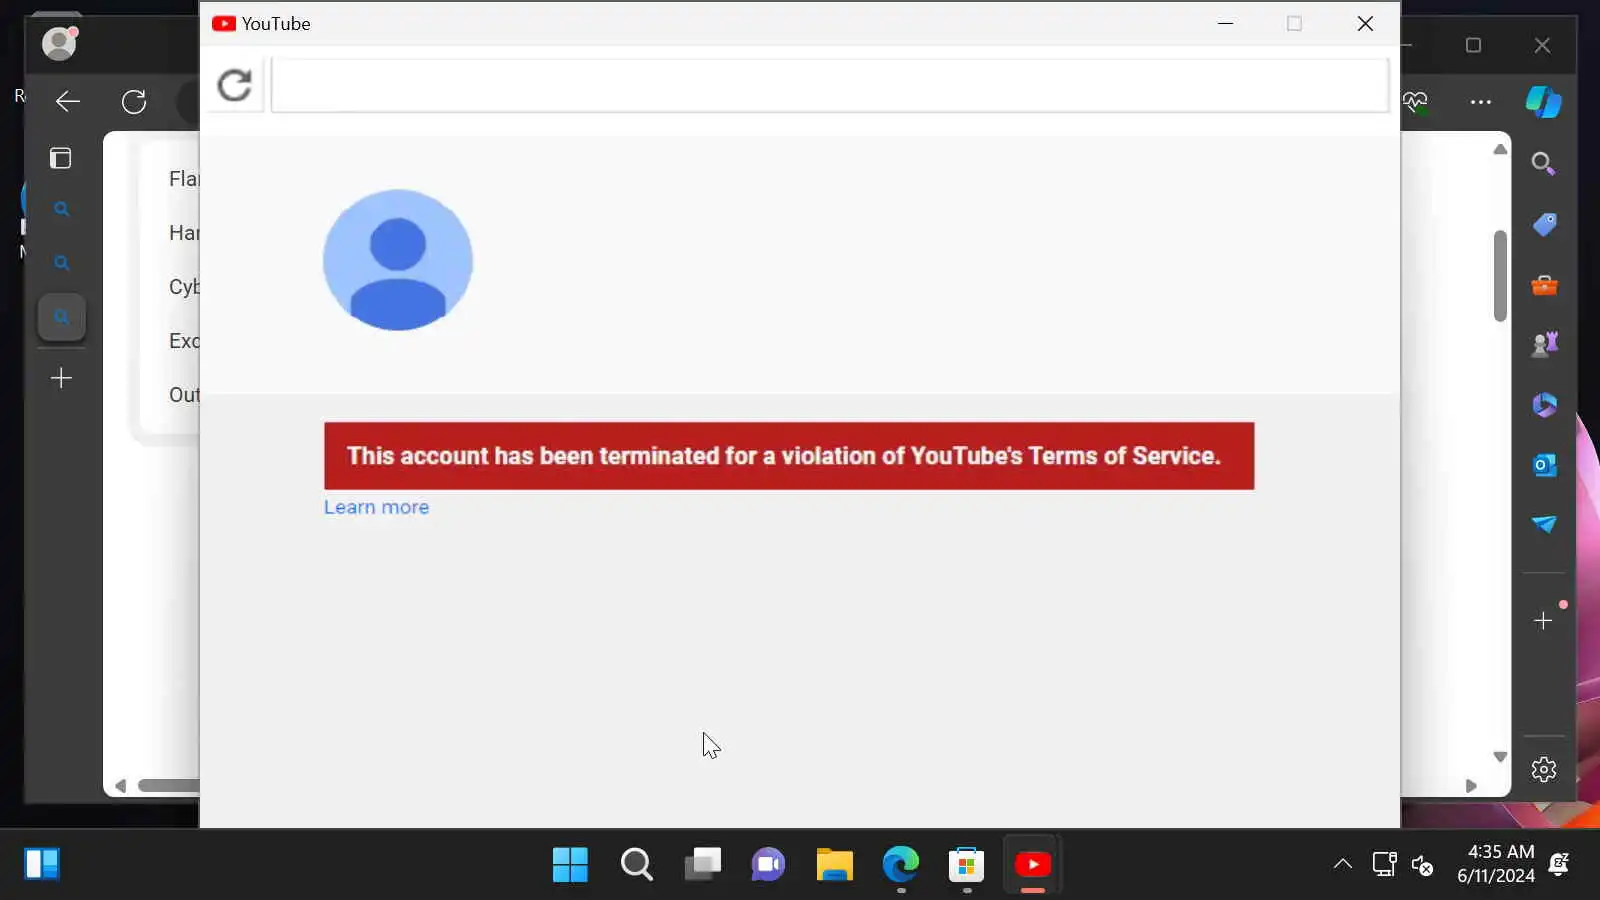Open search in Edge sidebar

pos(1544,163)
